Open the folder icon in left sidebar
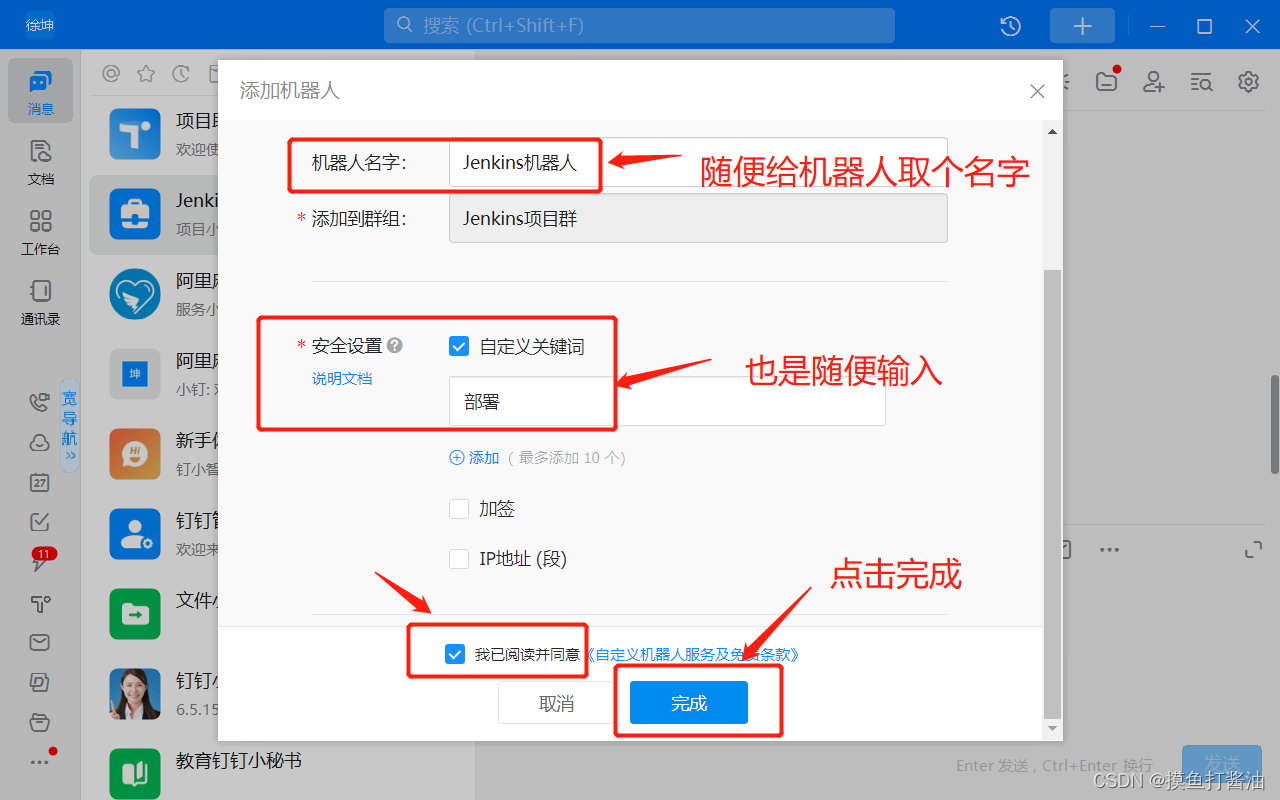This screenshot has width=1280, height=800. coord(39,722)
